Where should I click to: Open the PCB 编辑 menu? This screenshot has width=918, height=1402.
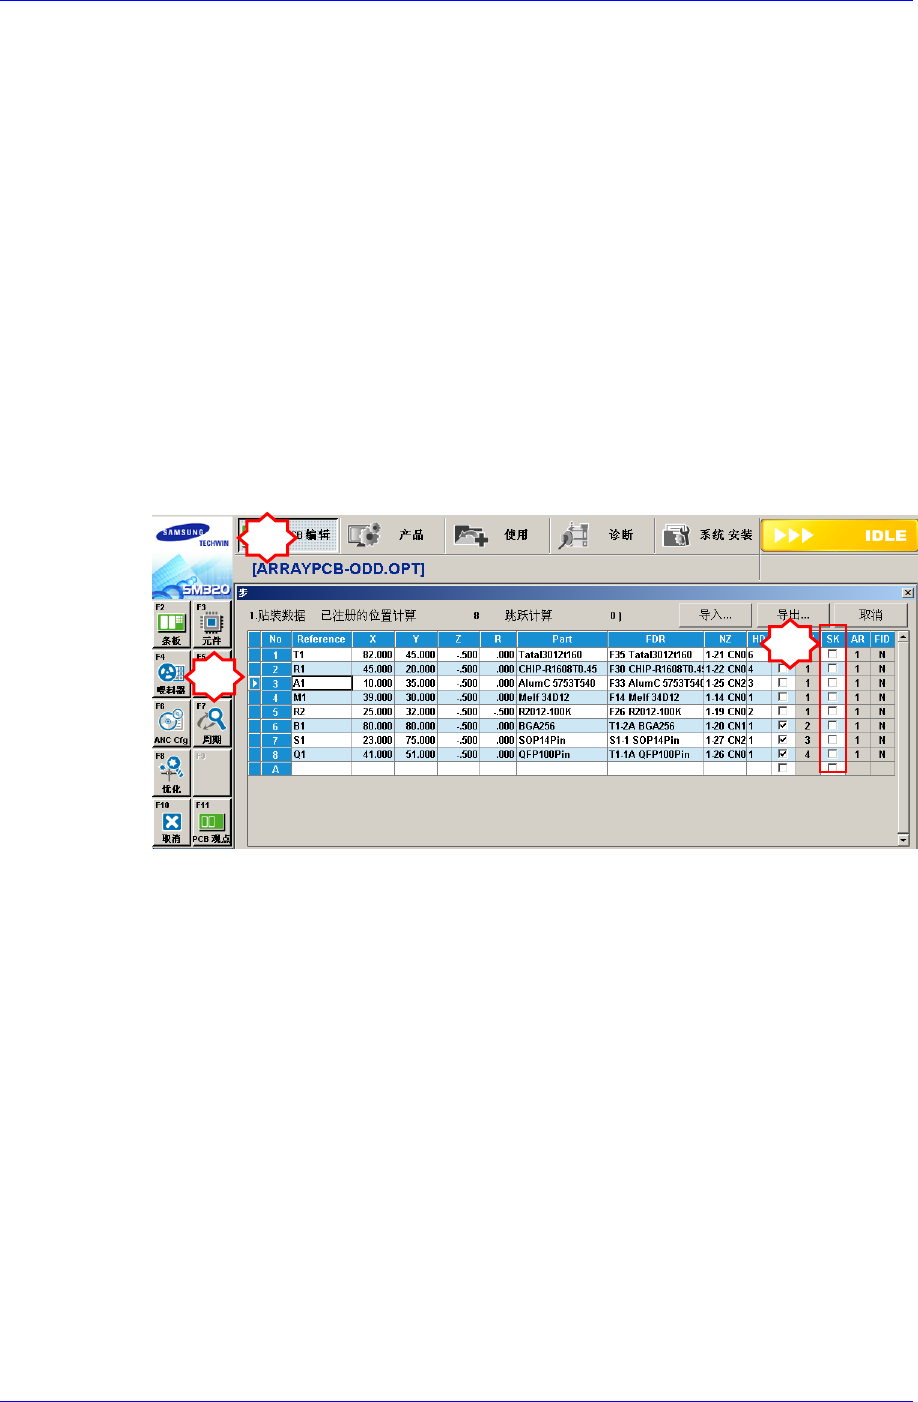(288, 535)
